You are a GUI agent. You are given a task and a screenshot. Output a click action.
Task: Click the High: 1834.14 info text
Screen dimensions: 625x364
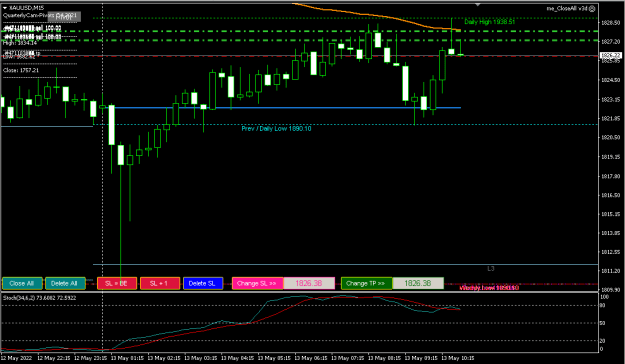(20, 43)
